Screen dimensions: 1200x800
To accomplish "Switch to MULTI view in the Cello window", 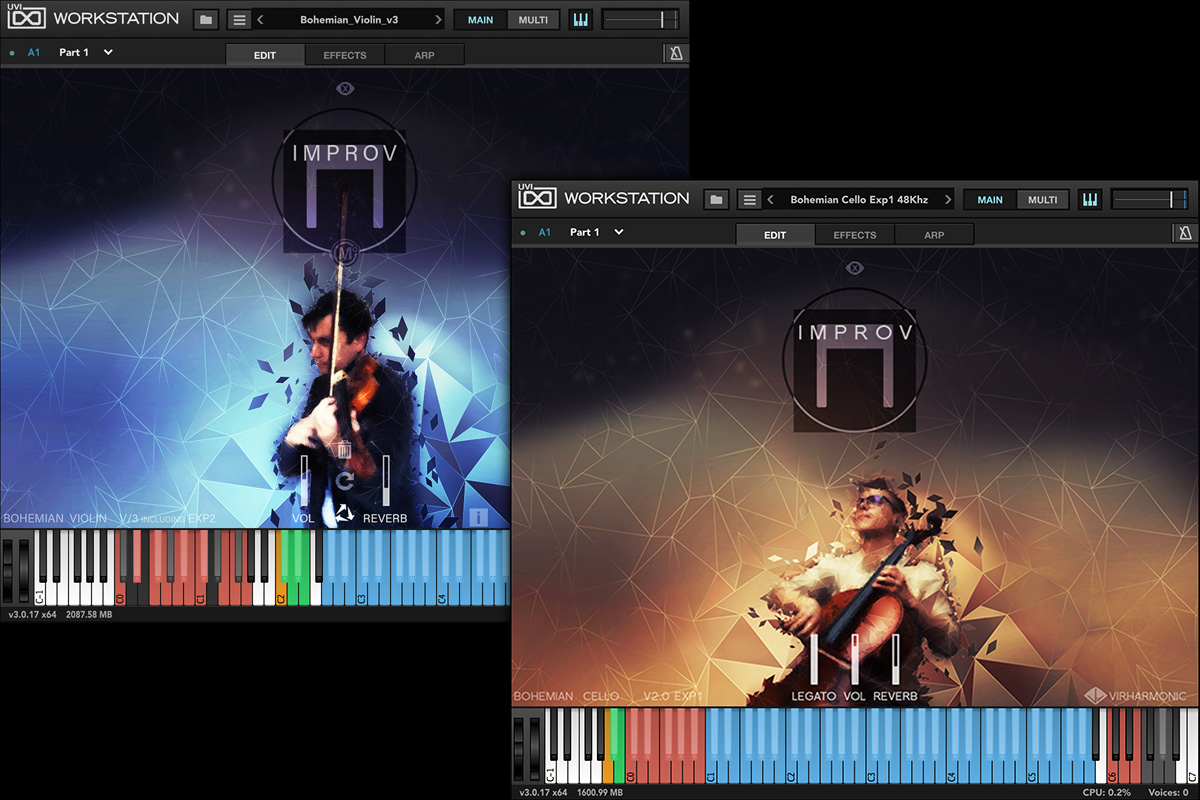I will tap(1043, 199).
